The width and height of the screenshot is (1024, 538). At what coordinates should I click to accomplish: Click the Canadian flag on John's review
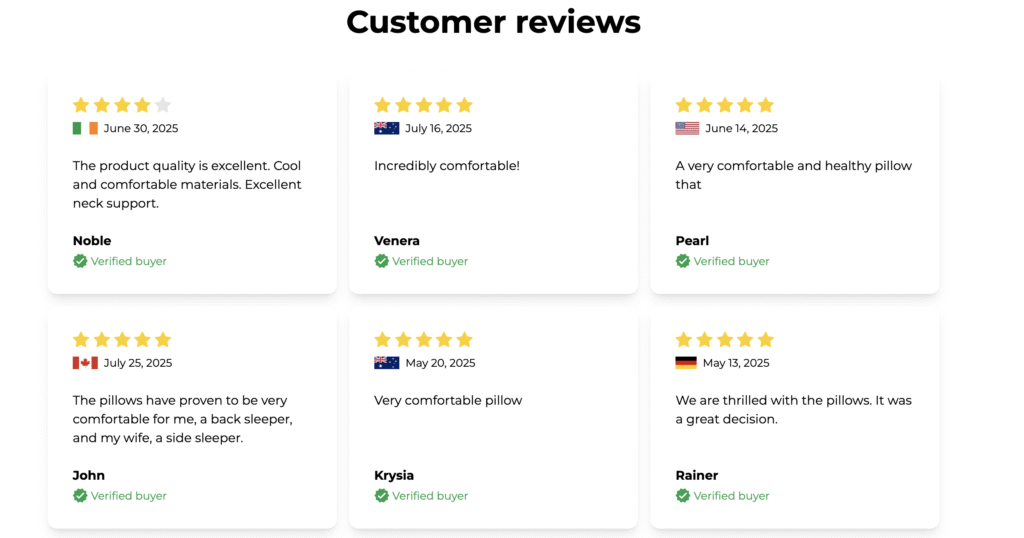click(85, 363)
